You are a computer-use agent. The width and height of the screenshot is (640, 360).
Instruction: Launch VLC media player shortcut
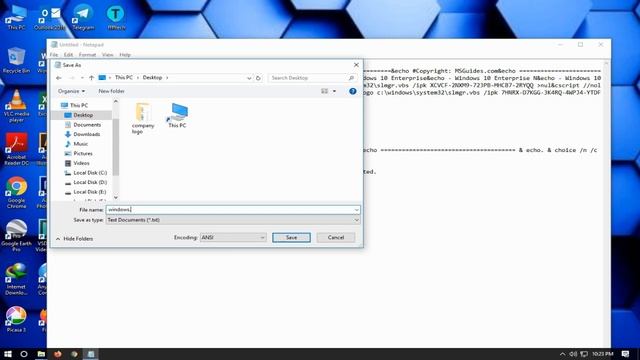(x=16, y=106)
